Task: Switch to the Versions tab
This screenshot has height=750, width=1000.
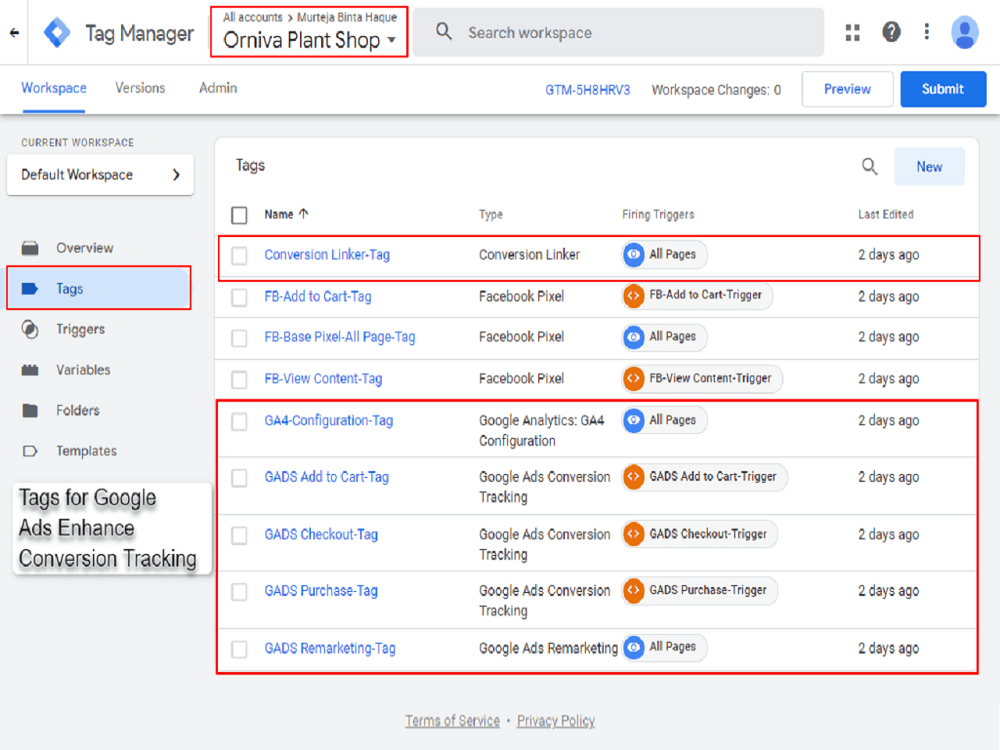Action: [140, 88]
